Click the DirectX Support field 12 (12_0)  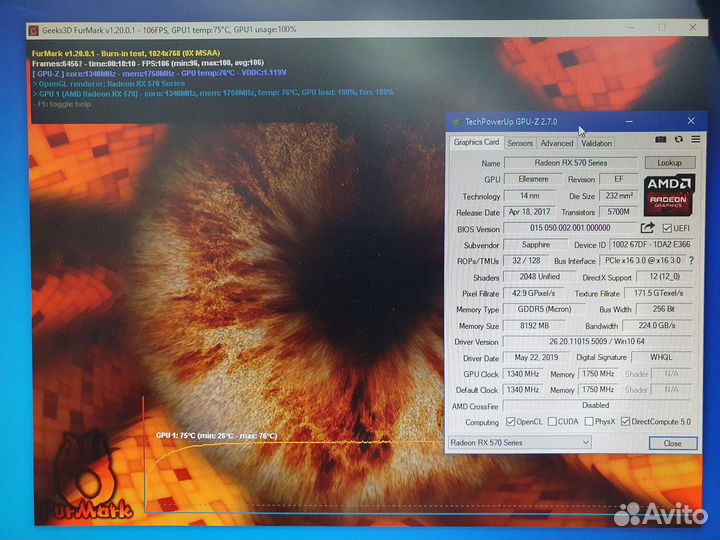[664, 277]
